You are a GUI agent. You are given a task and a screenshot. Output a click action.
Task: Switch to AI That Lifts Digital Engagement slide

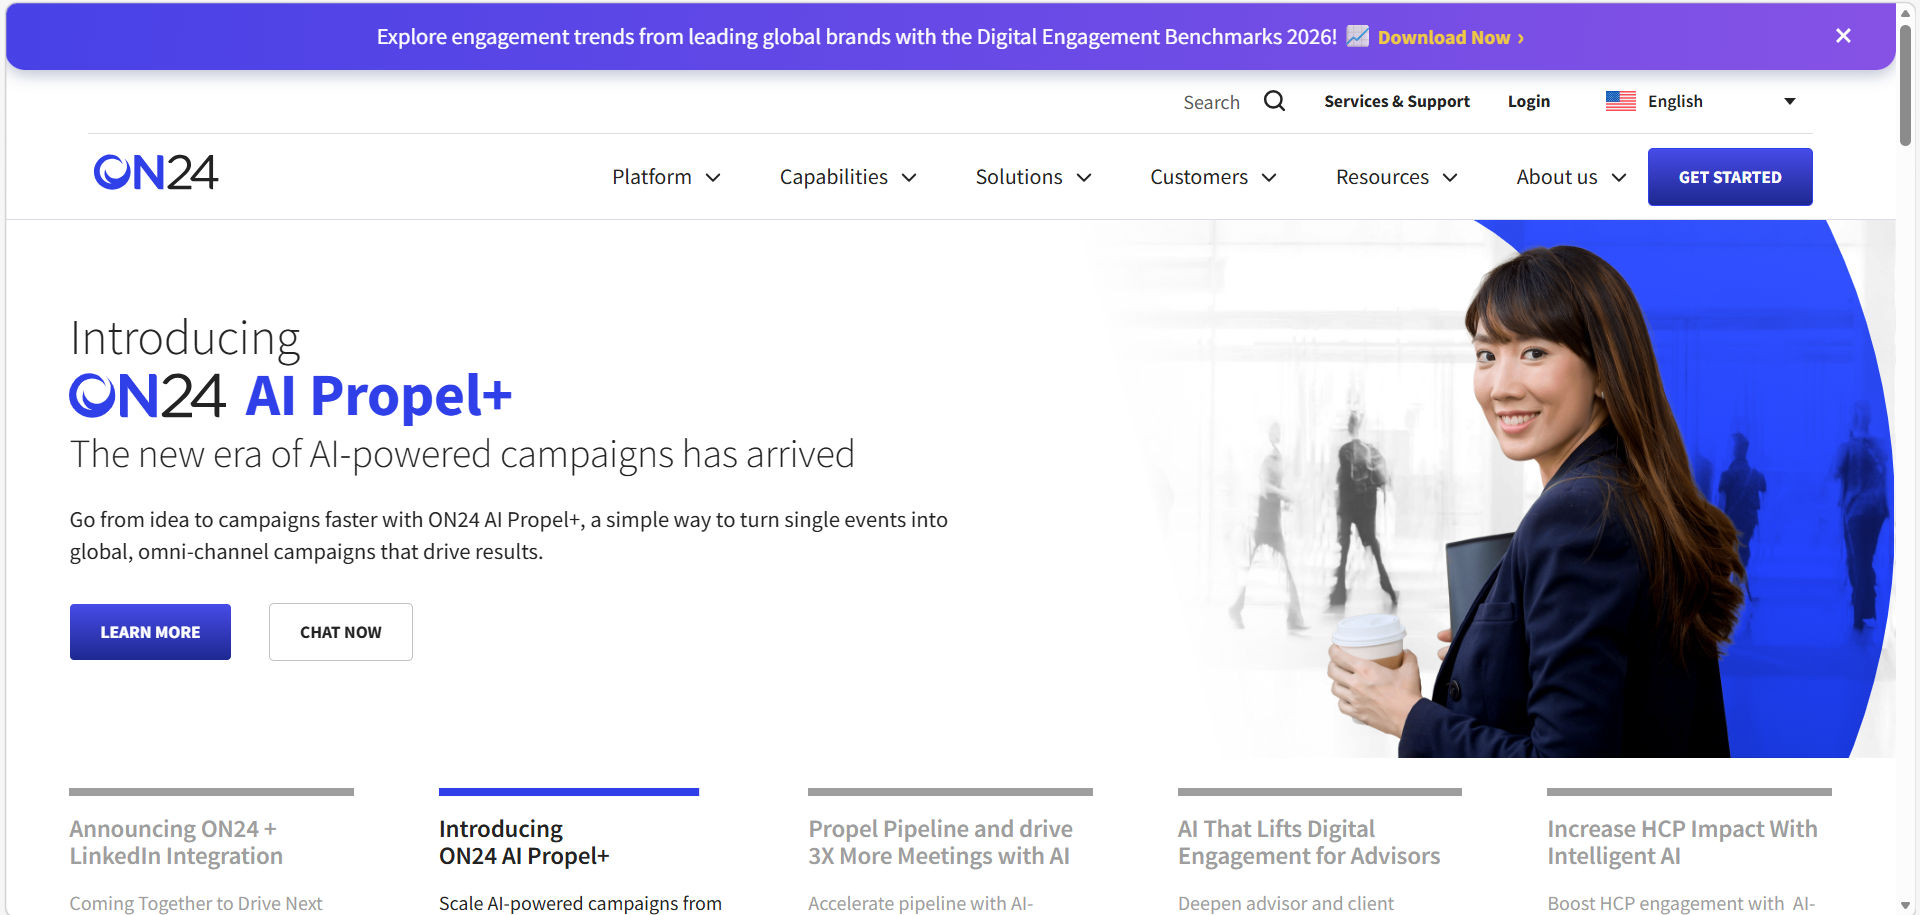click(1308, 842)
